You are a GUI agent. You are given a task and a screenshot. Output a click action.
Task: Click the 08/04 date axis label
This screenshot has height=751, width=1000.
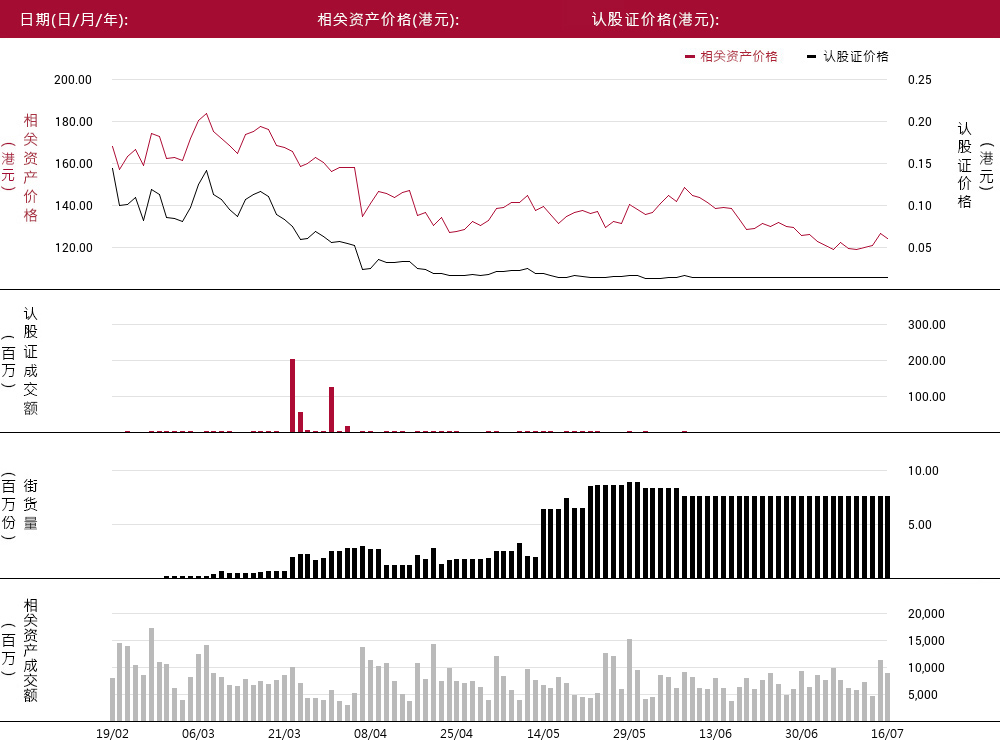pyautogui.click(x=371, y=733)
